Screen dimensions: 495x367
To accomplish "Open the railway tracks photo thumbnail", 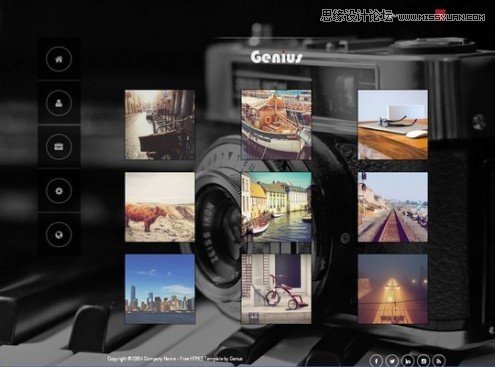I will coord(393,207).
